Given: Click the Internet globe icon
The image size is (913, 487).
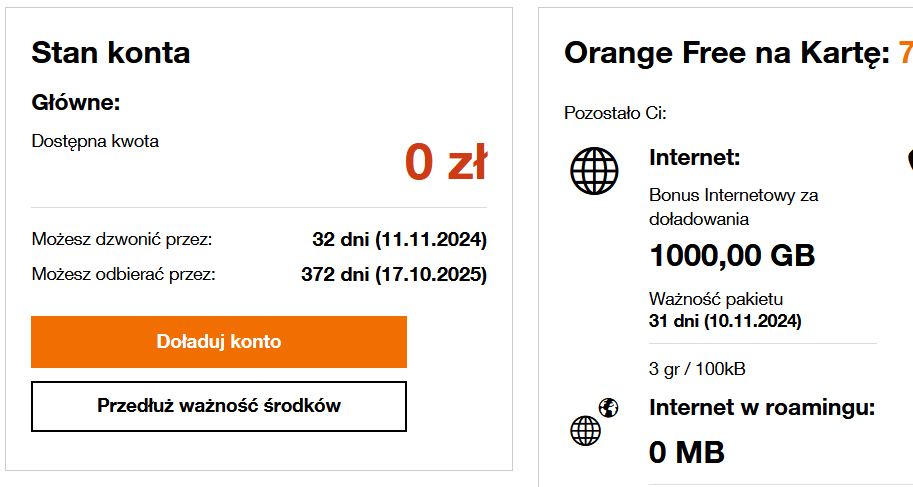Looking at the screenshot, I should (x=595, y=171).
